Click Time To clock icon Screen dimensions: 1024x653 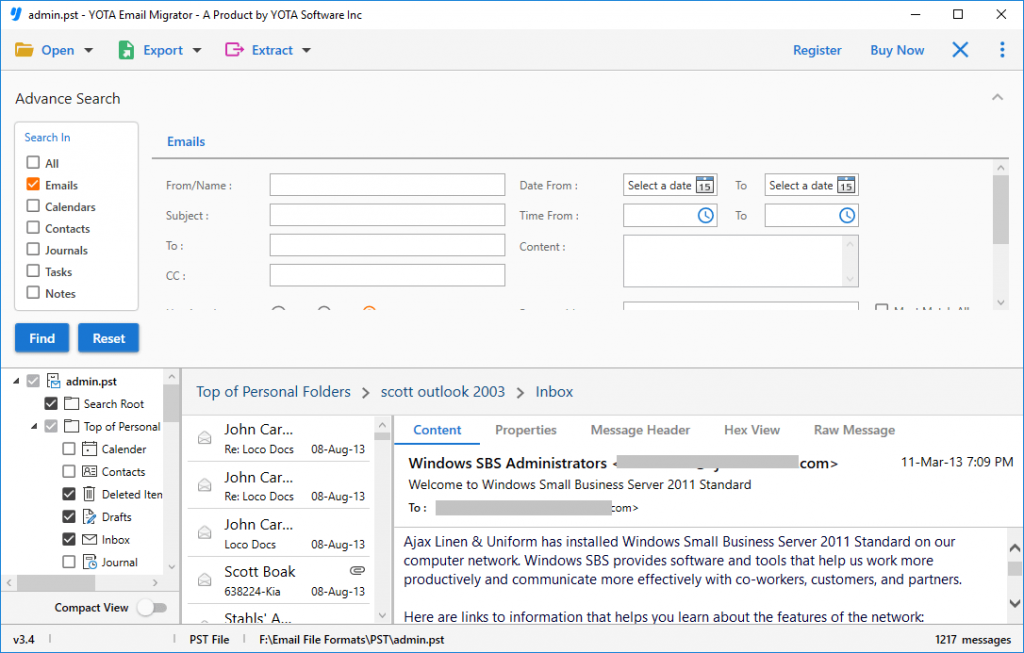coord(846,215)
